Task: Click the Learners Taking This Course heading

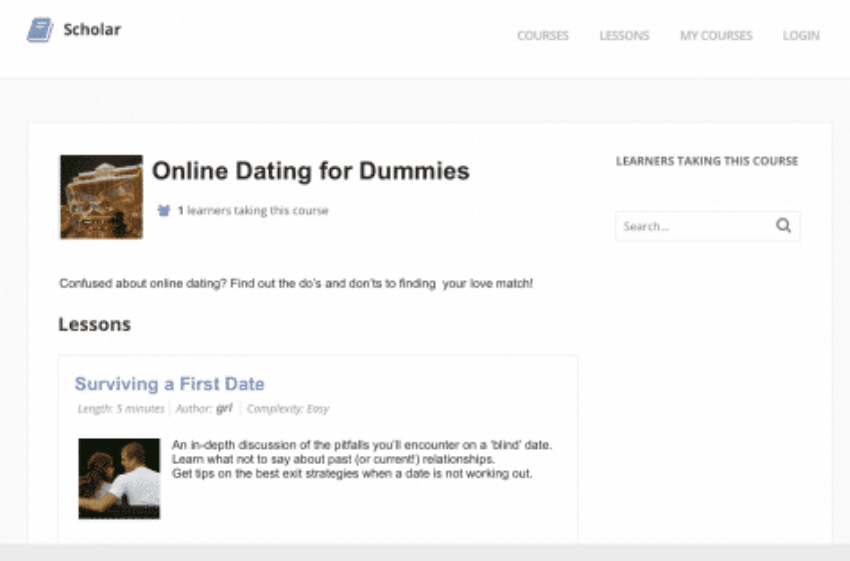Action: (x=707, y=161)
